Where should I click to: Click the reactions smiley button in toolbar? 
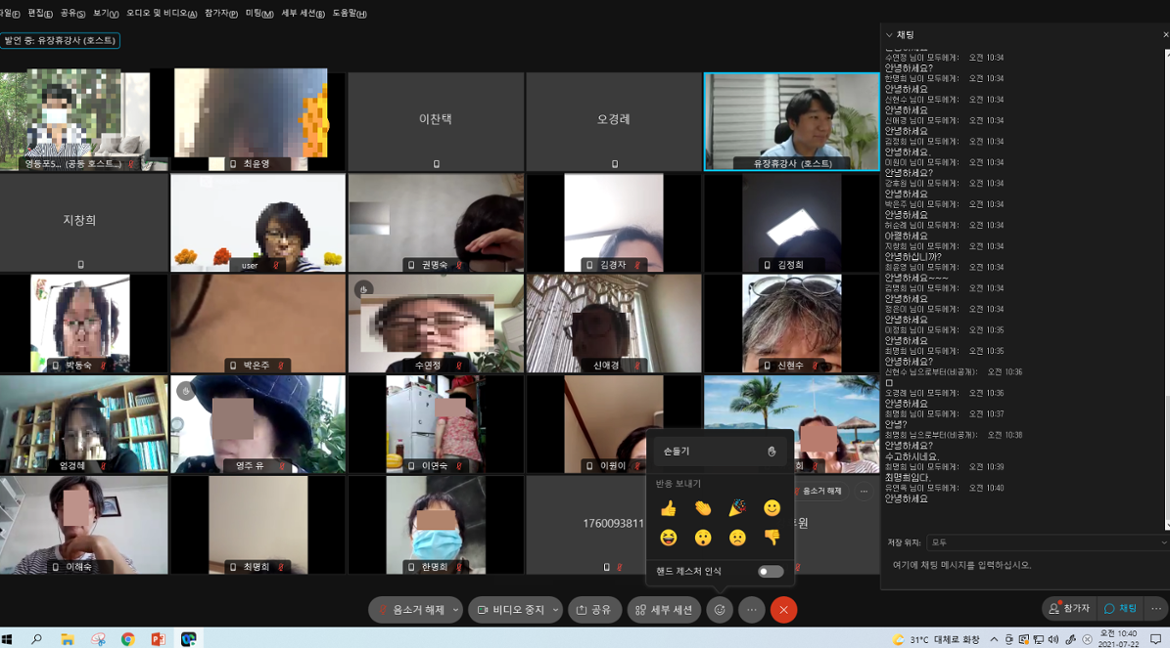pos(719,610)
